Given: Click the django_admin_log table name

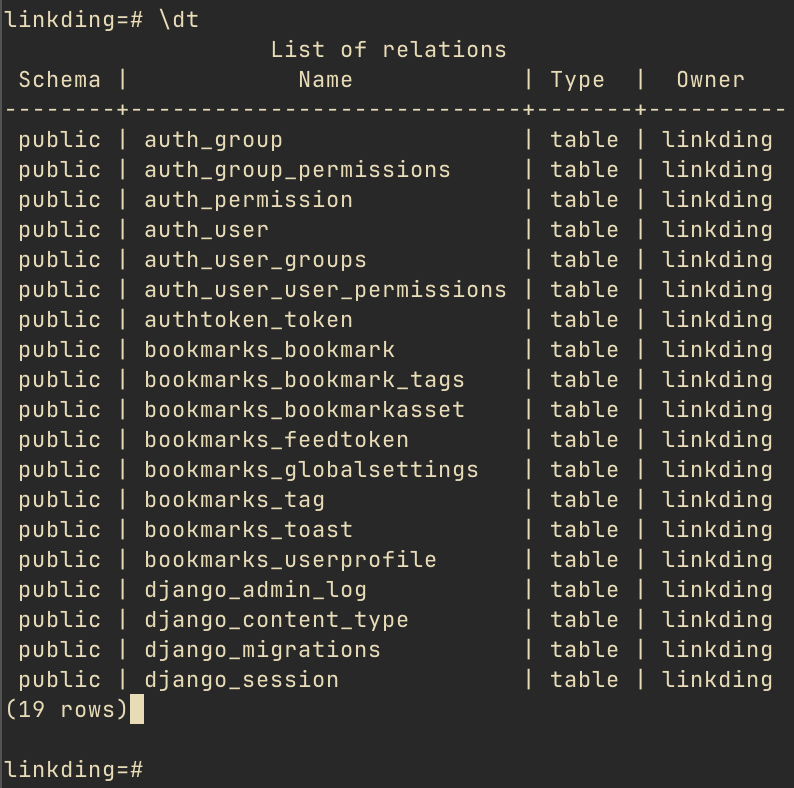Looking at the screenshot, I should (x=255, y=590).
